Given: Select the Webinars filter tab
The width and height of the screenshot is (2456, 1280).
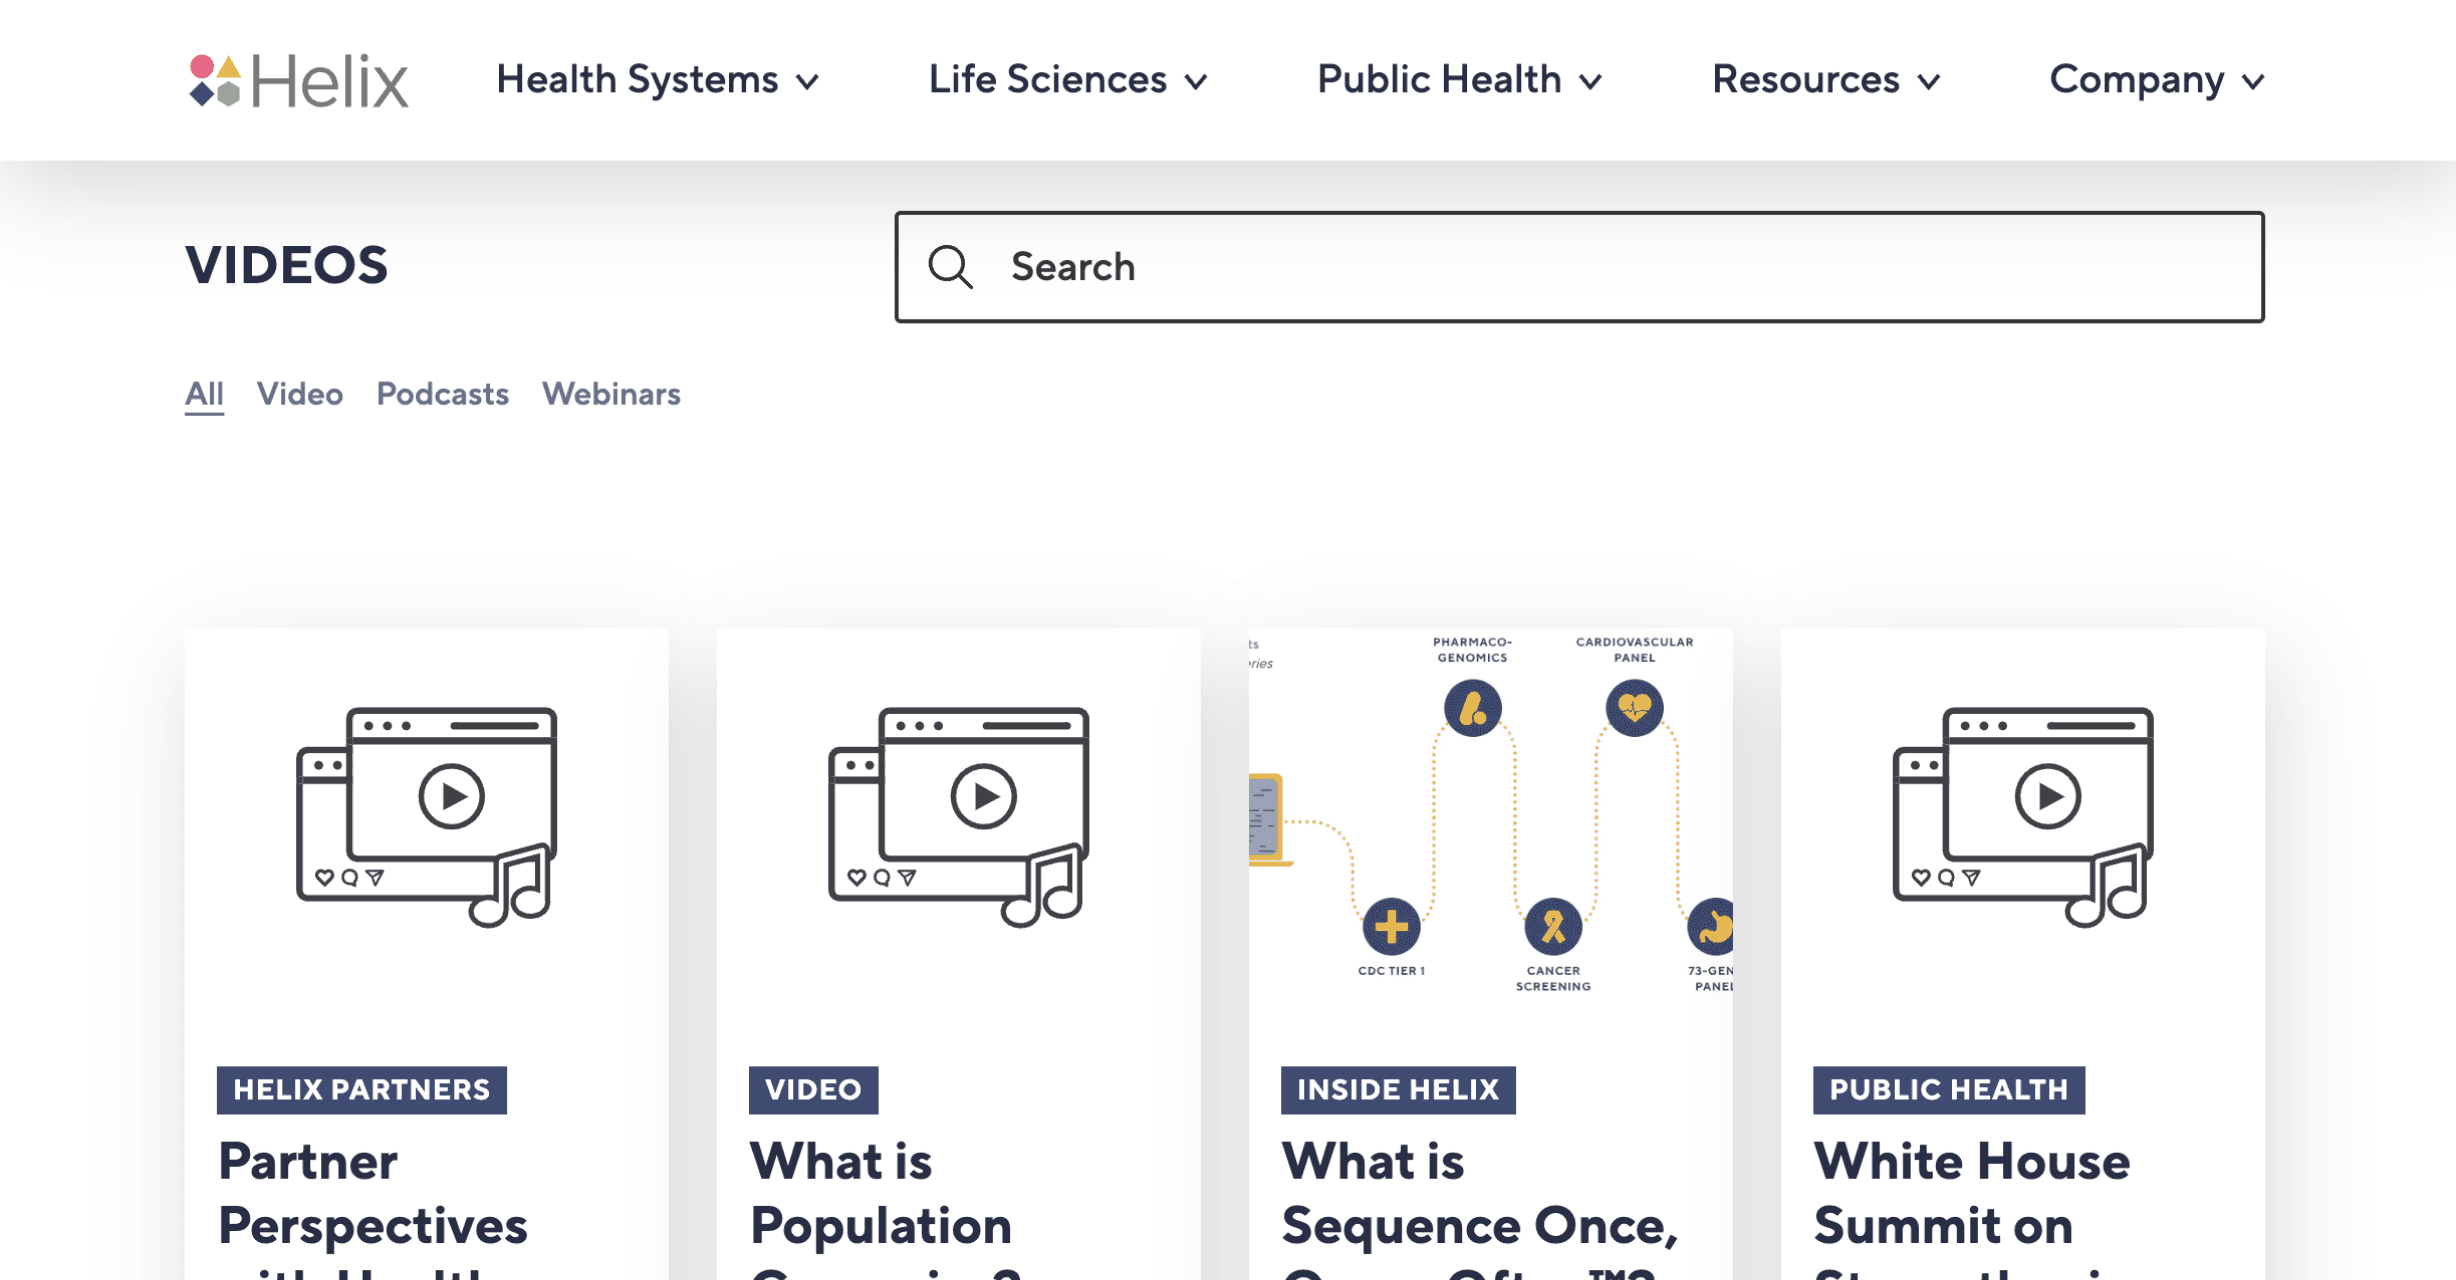Looking at the screenshot, I should pos(611,394).
